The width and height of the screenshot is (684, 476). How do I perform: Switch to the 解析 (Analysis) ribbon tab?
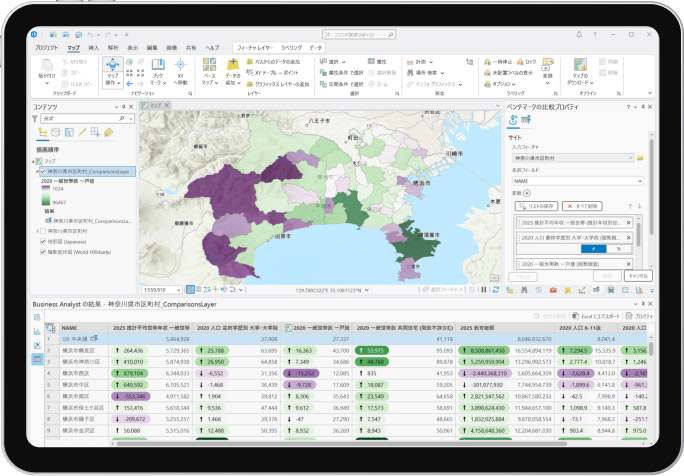(x=112, y=47)
